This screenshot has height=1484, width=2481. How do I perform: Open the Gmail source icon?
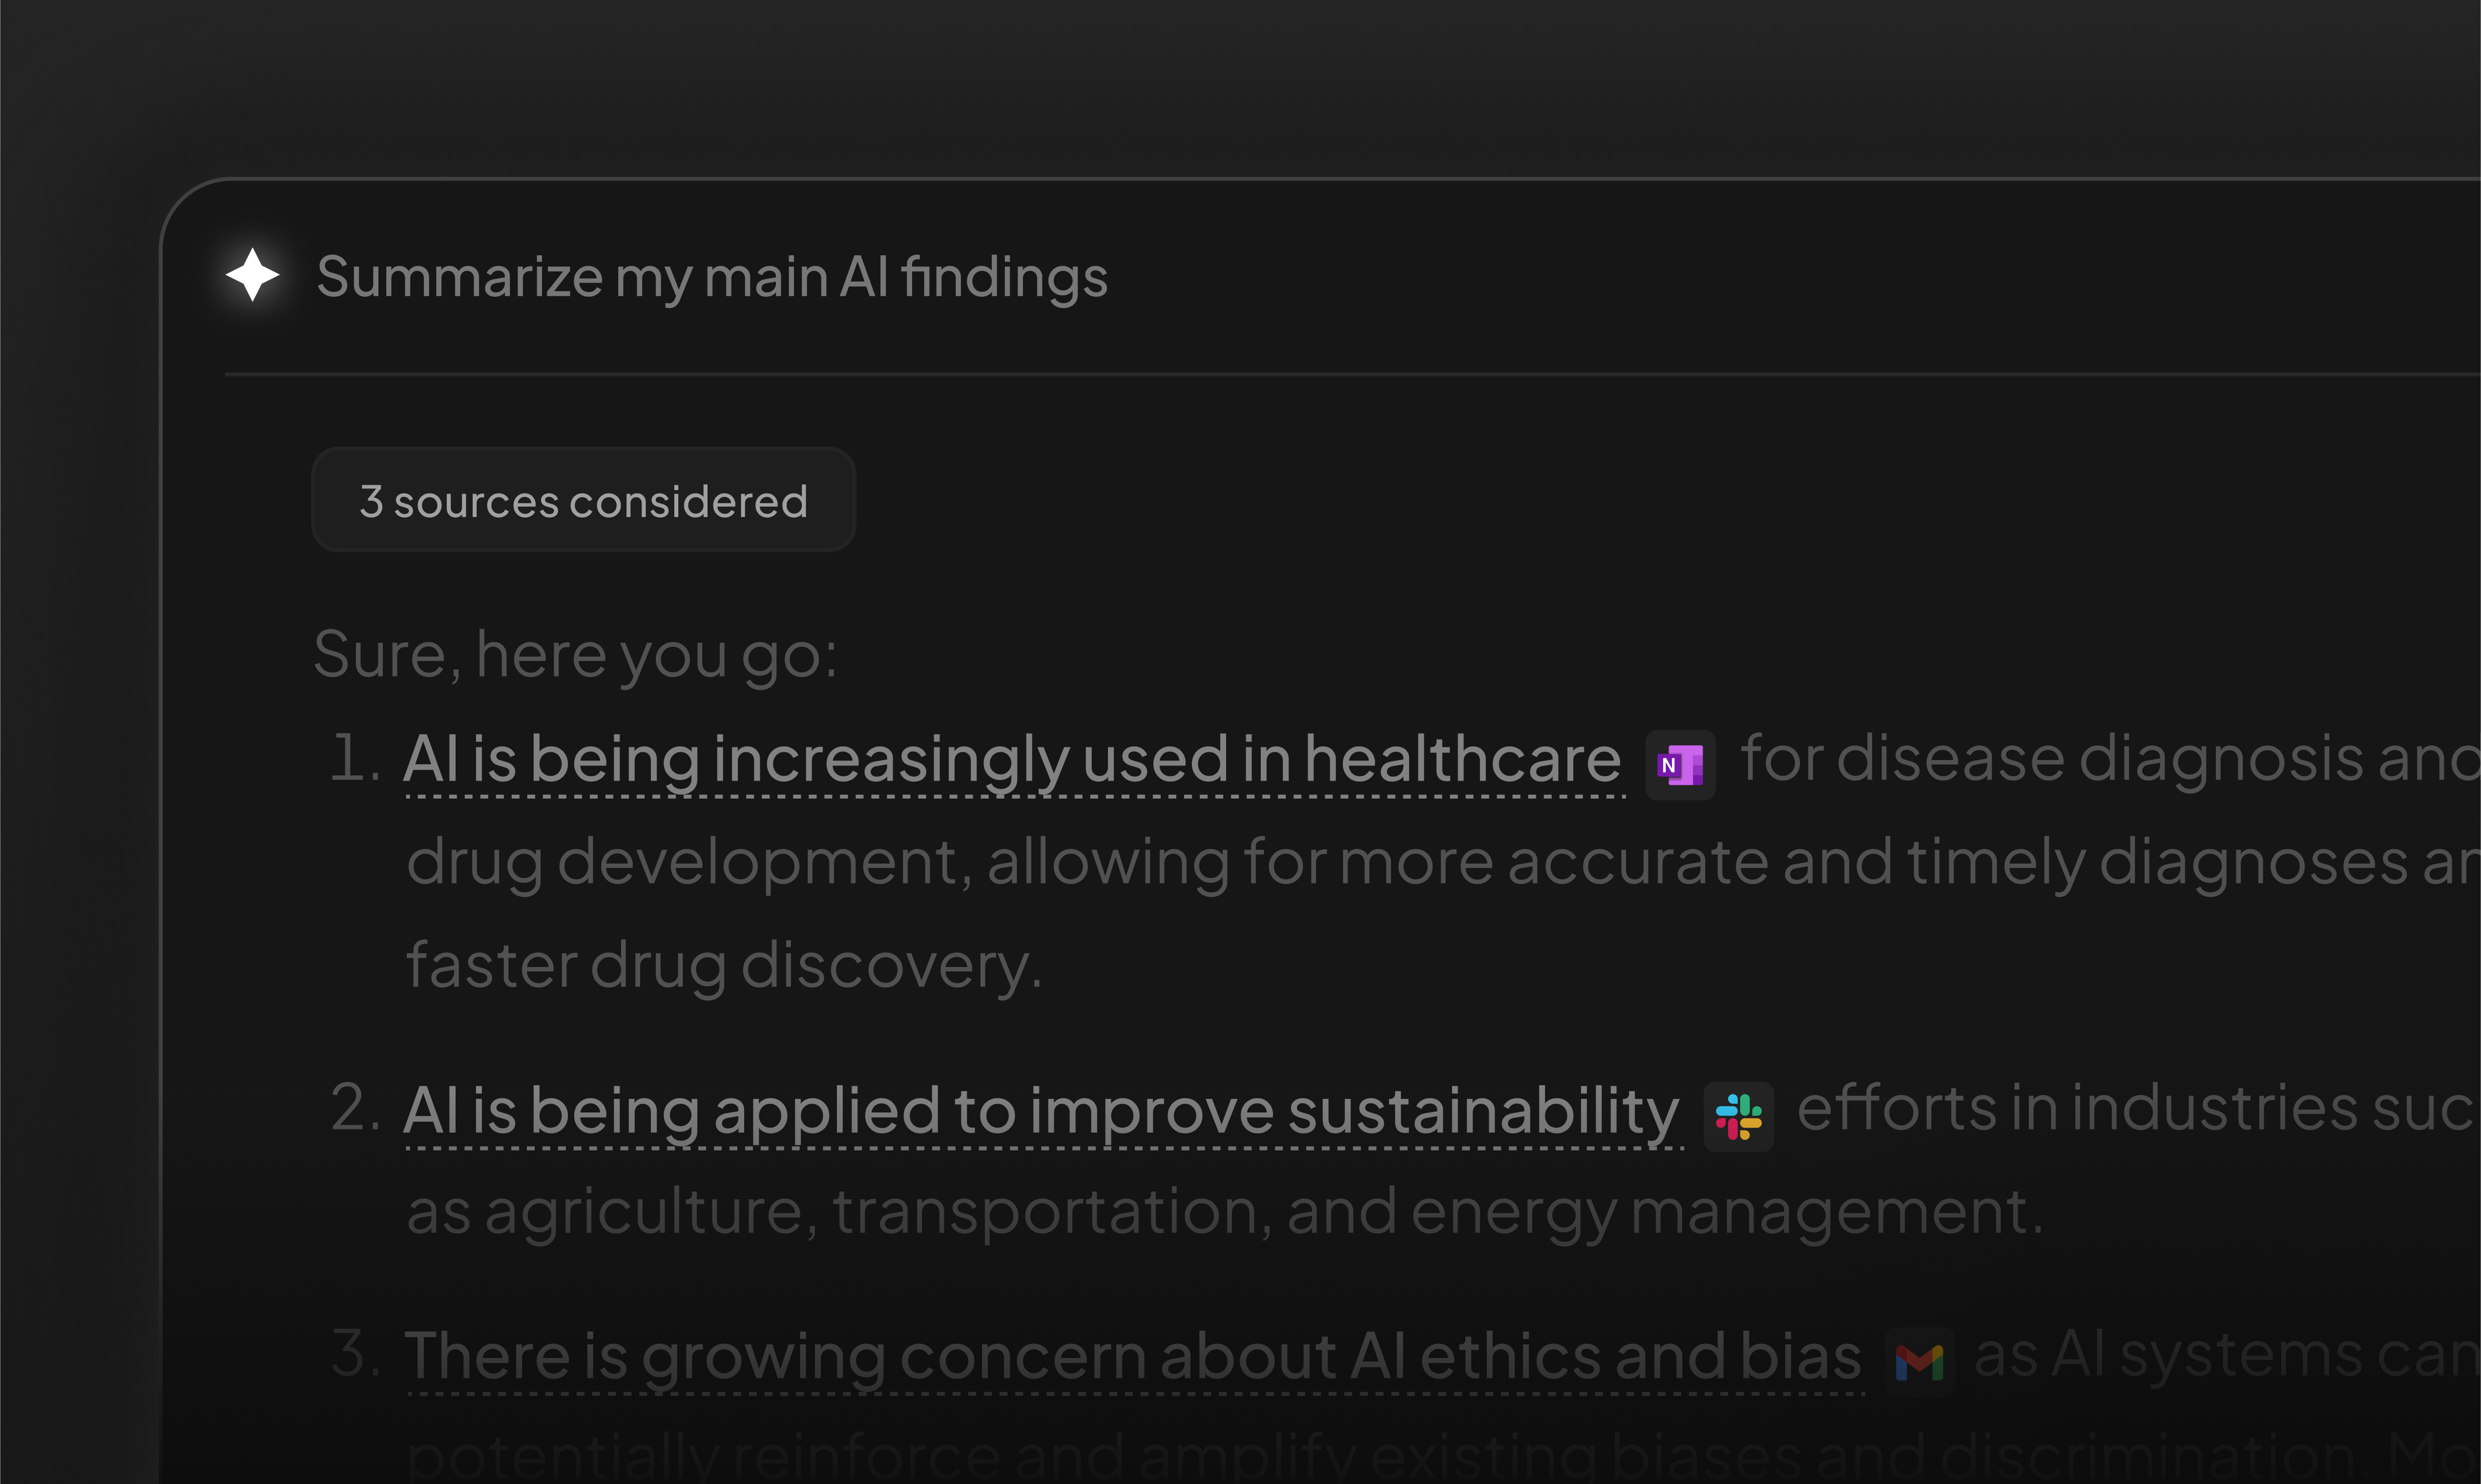(x=1919, y=1361)
